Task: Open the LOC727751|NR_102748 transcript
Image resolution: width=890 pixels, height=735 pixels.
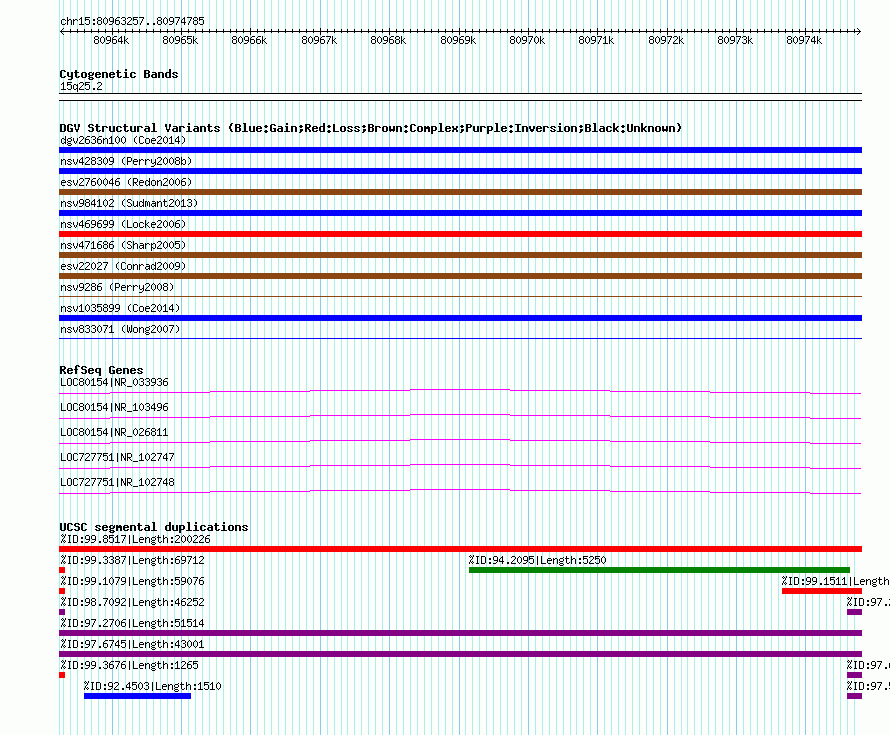Action: [117, 482]
